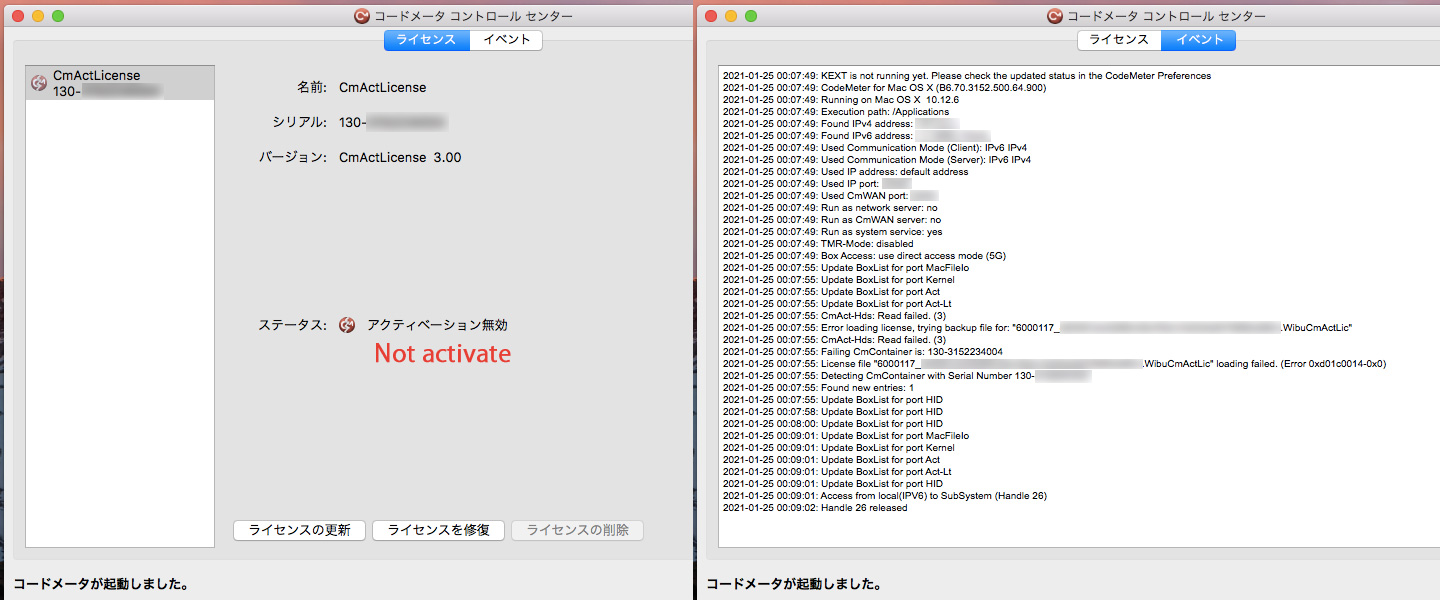Click the 'Found IPv4 address' log line
The image size is (1440, 600).
point(842,124)
